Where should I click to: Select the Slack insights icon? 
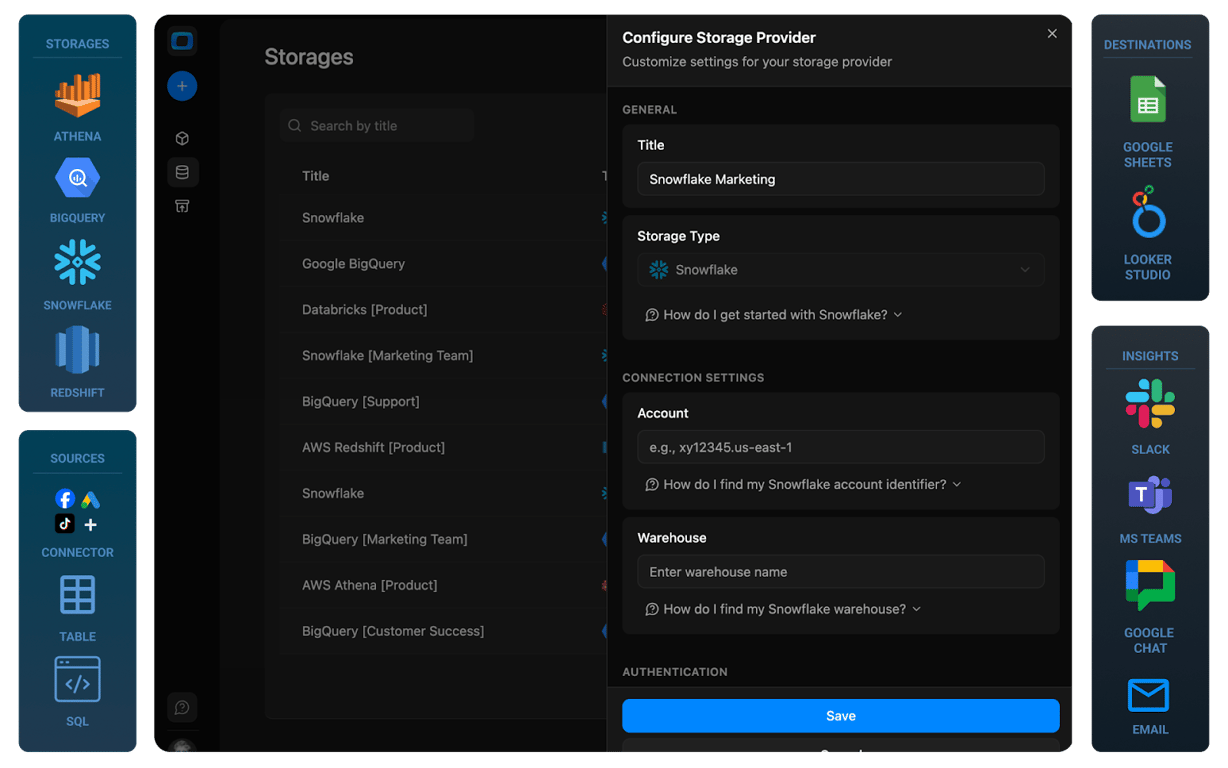[x=1150, y=404]
